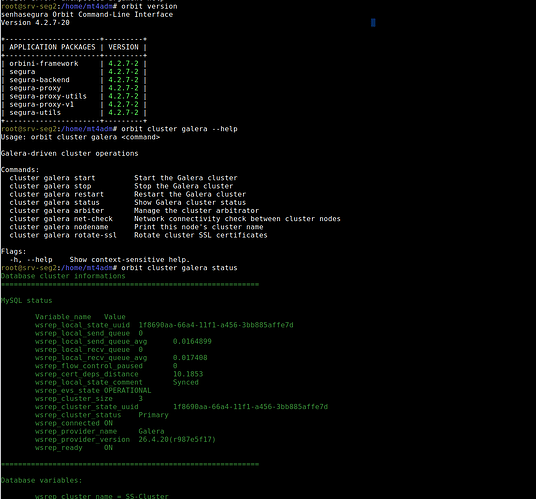Click the 'Variable_name' column label
Screen dimensions: 536x499
(63, 317)
